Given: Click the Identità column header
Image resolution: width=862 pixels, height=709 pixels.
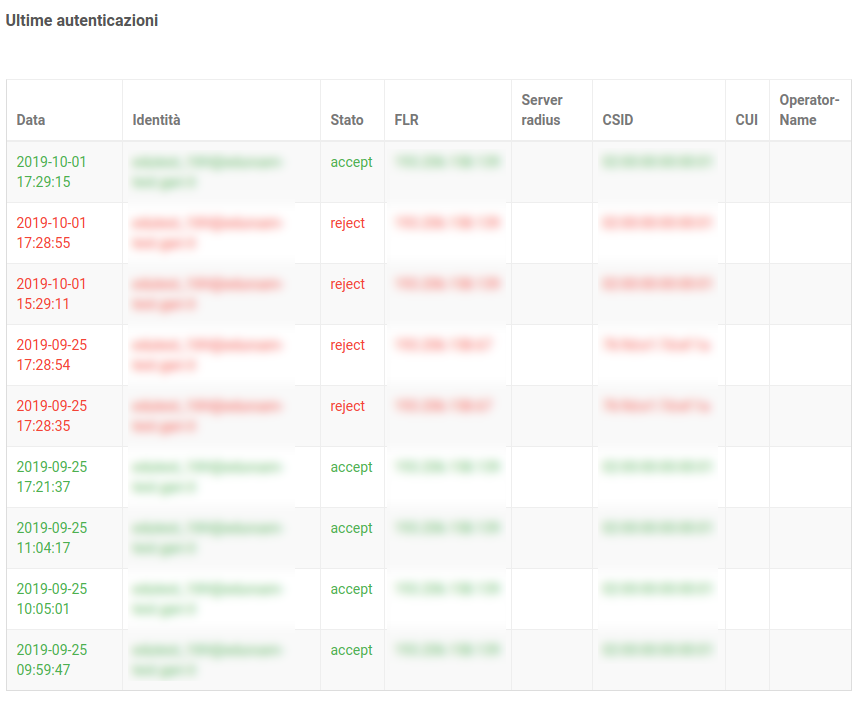Looking at the screenshot, I should pos(157,120).
